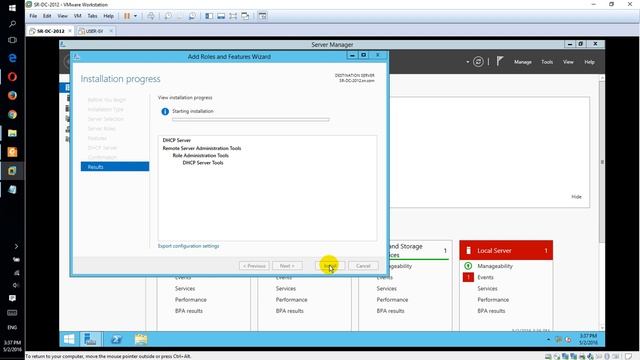Click Remote Server Administration Tools entry
The height and width of the screenshot is (360, 640).
click(202, 148)
